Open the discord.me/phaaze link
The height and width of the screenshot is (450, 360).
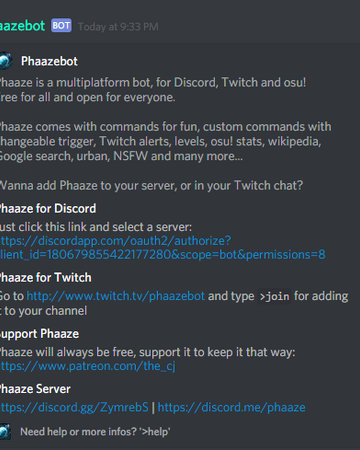pos(231,407)
